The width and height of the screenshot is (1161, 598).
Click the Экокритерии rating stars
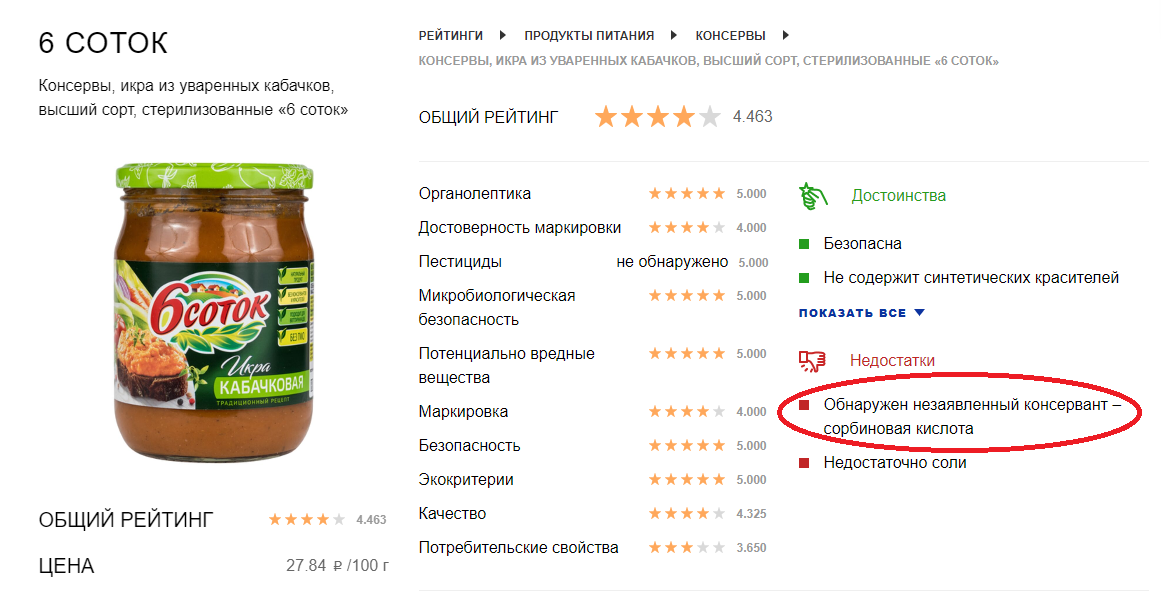point(686,480)
